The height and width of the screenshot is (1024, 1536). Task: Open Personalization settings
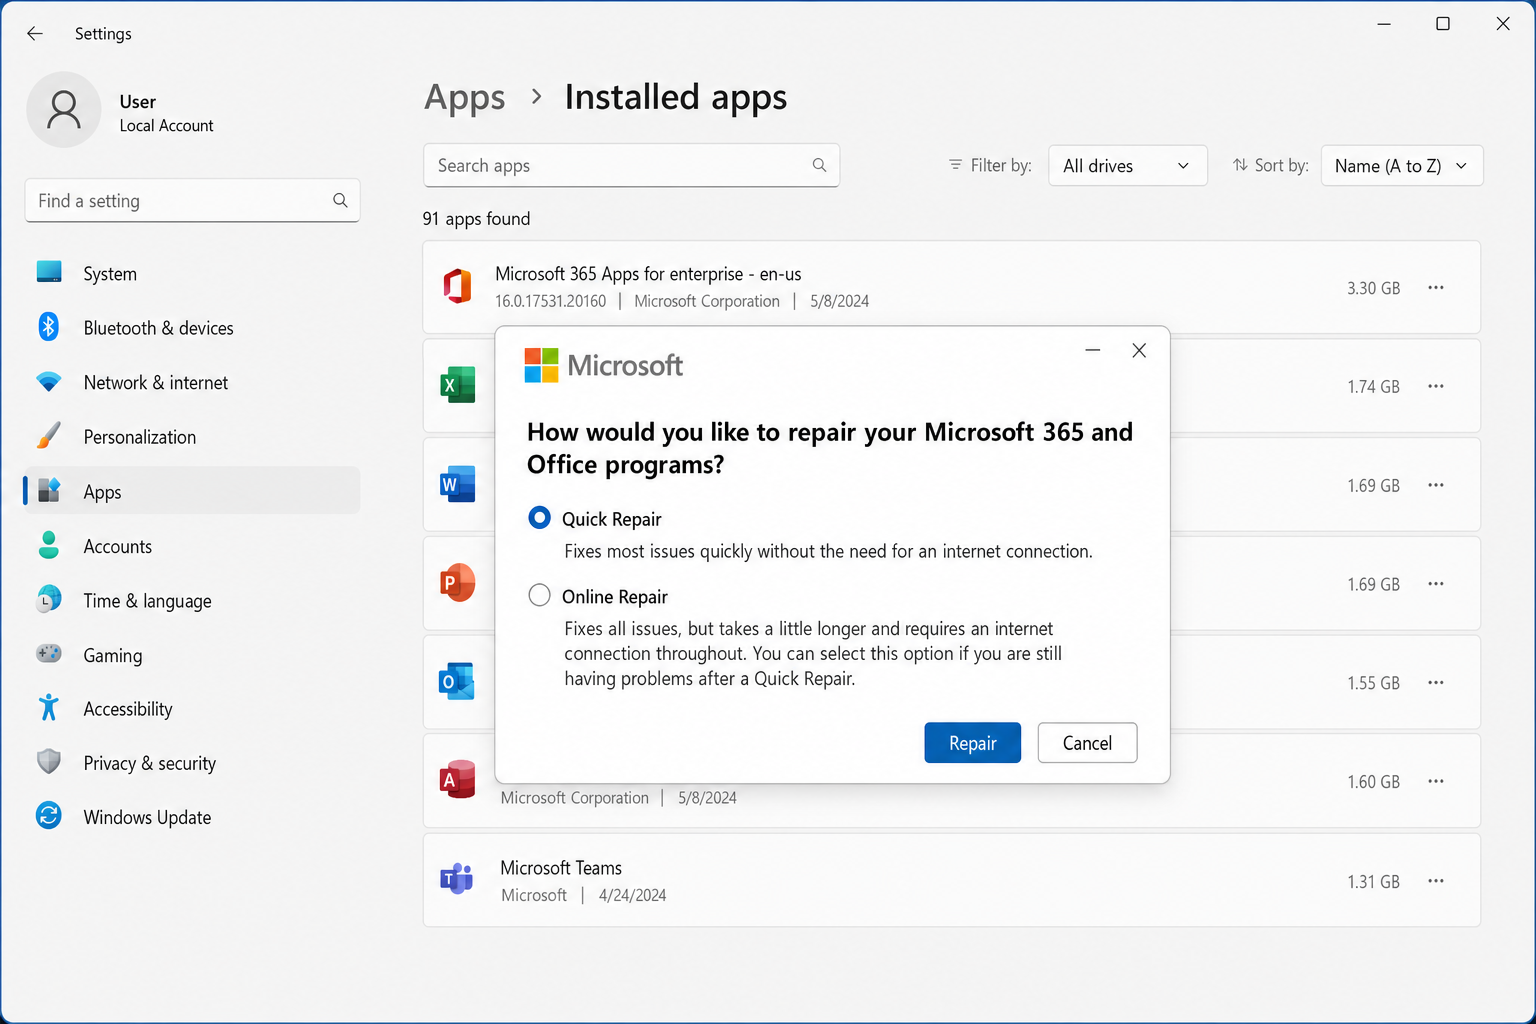[192, 437]
